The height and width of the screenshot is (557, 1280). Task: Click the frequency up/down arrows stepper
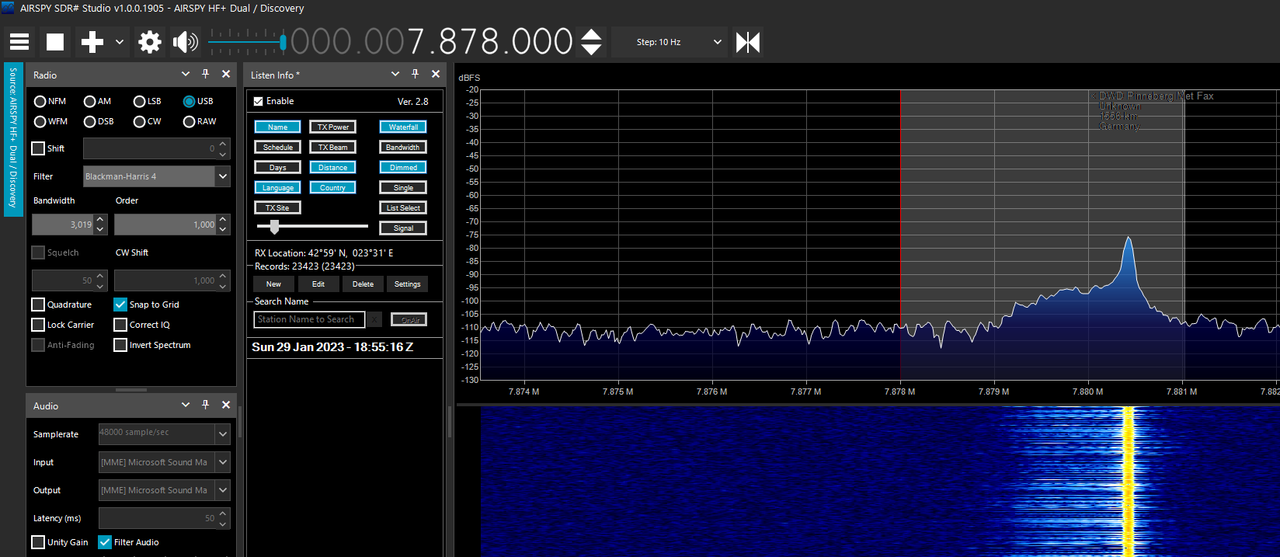pos(592,42)
